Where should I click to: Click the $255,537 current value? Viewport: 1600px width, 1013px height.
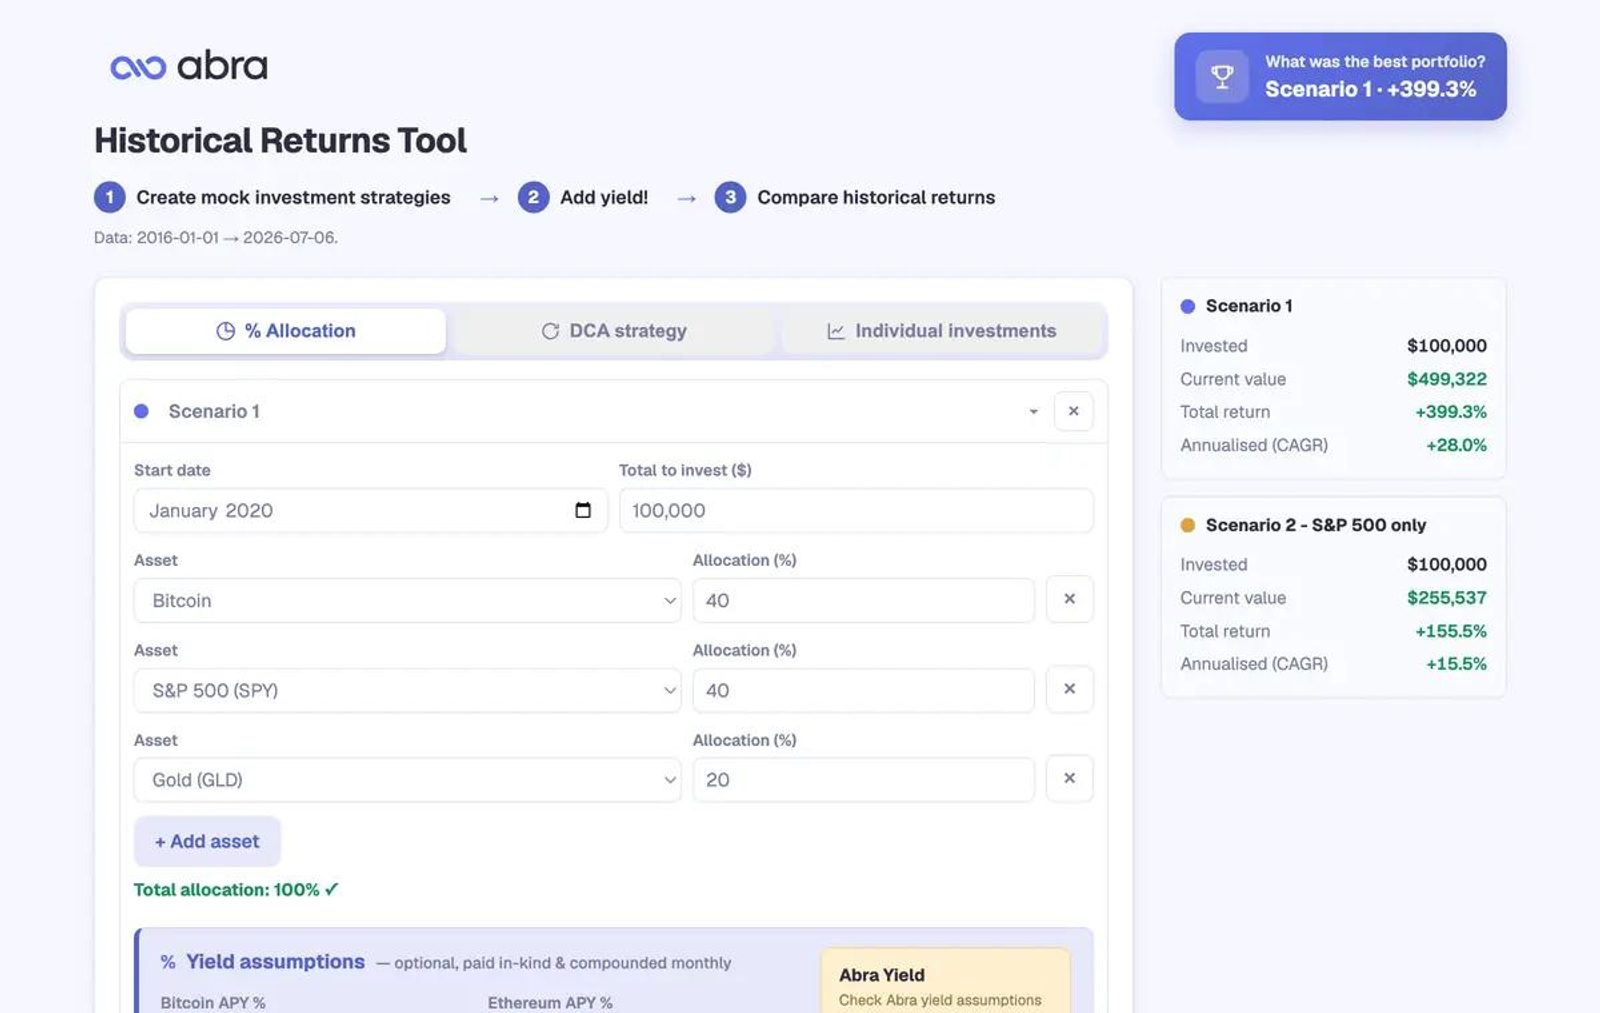(x=1446, y=598)
